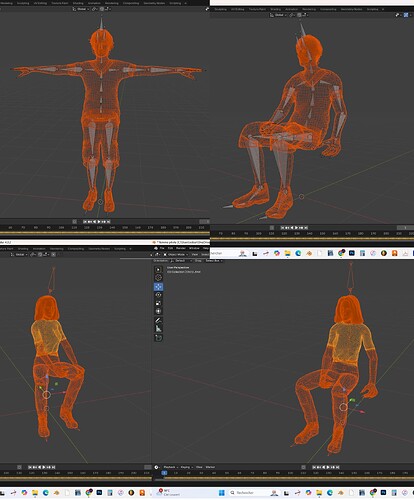The image size is (414, 500).
Task: Select the Move tool in viewport toolbar
Action: tap(158, 287)
